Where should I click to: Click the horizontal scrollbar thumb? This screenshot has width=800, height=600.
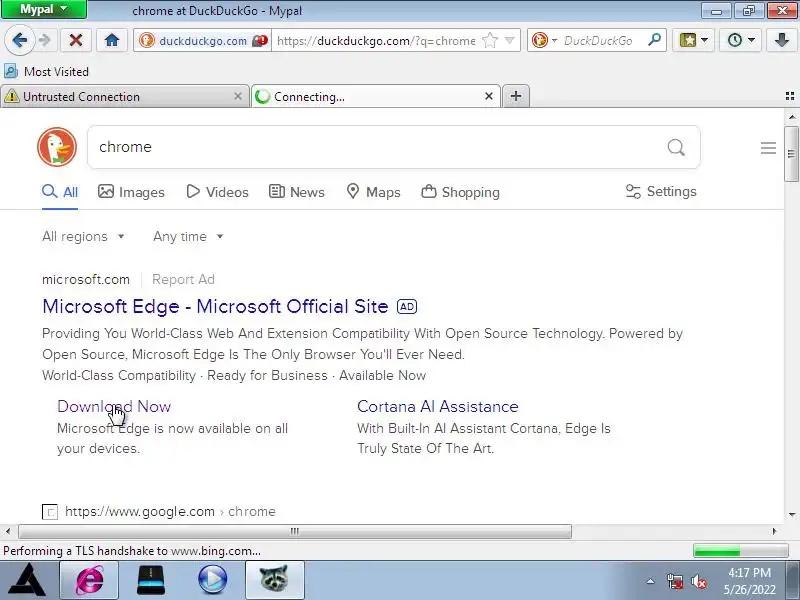click(295, 531)
